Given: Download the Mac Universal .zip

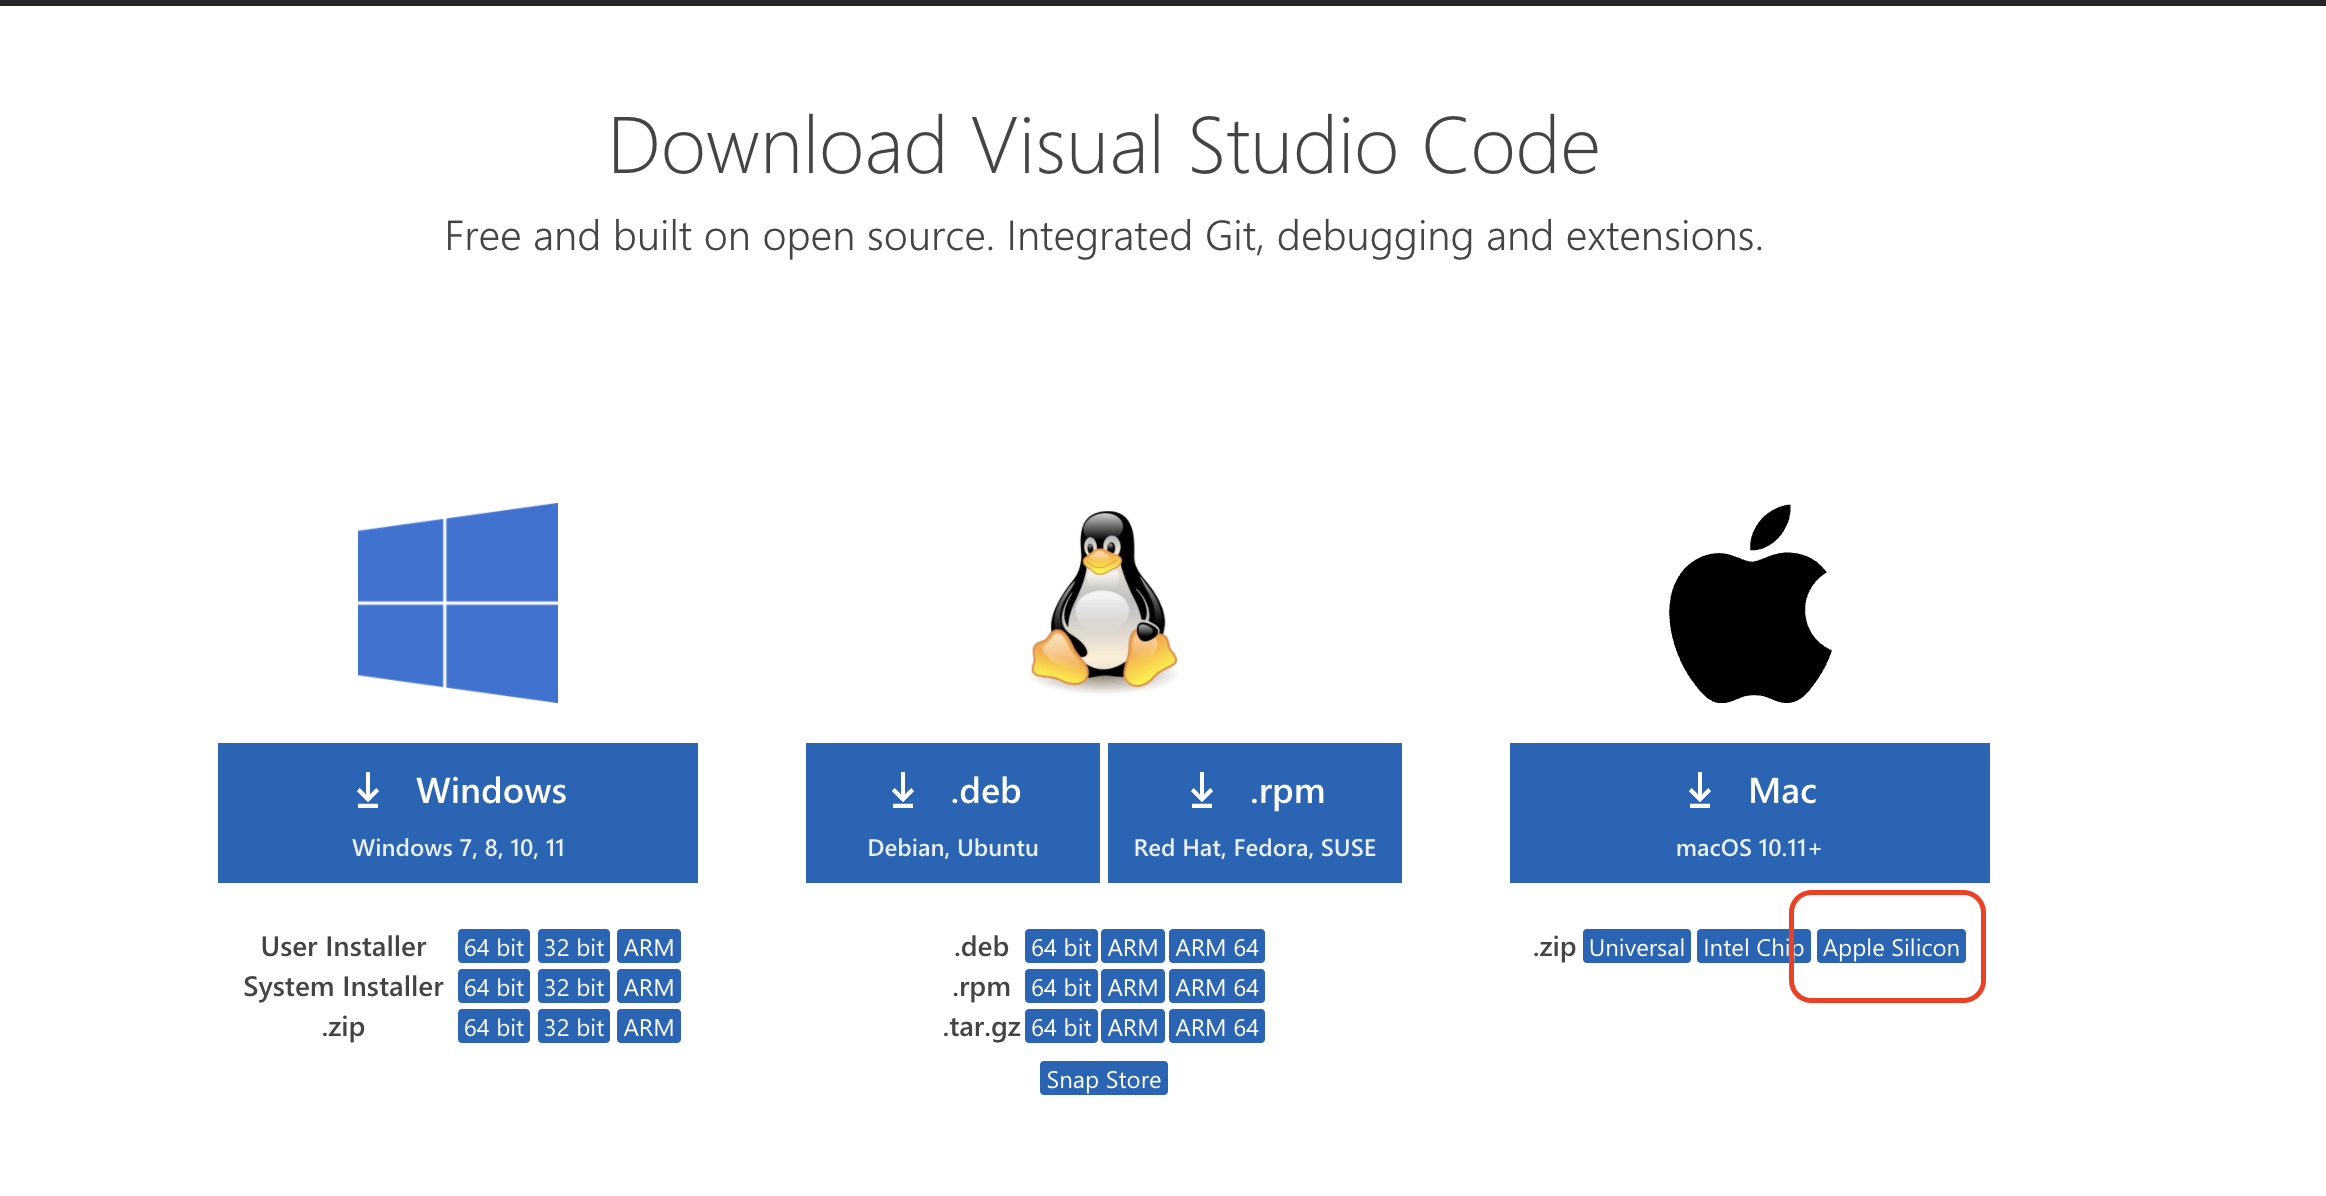Looking at the screenshot, I should [1636, 947].
